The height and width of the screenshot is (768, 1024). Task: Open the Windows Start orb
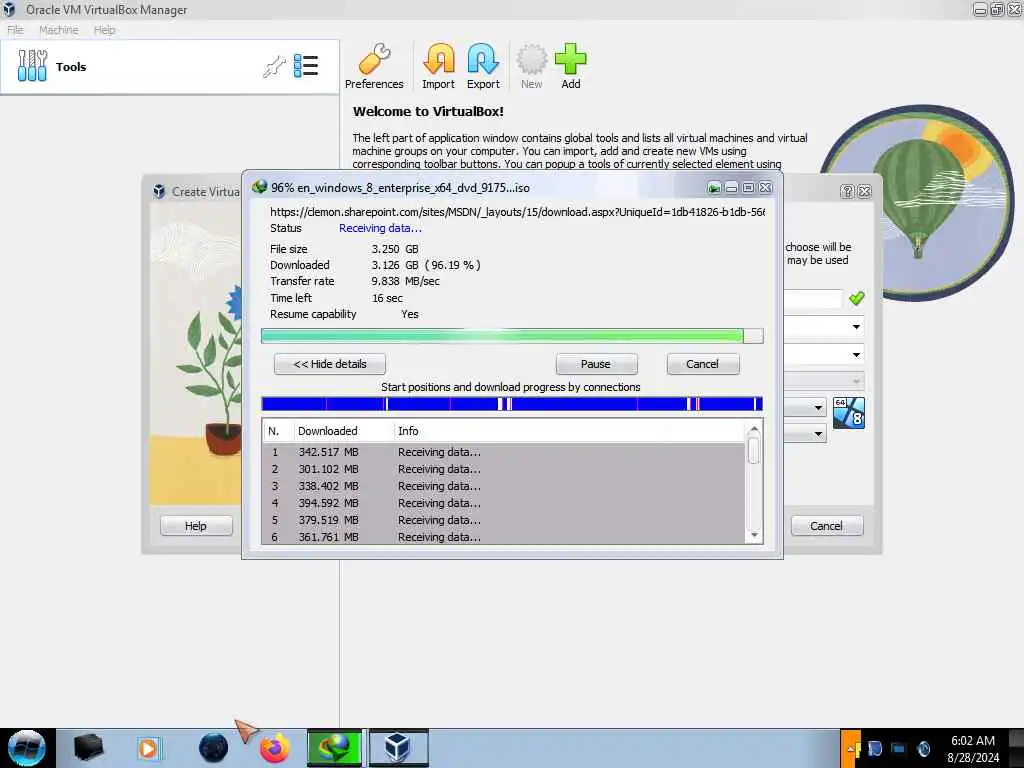(27, 748)
